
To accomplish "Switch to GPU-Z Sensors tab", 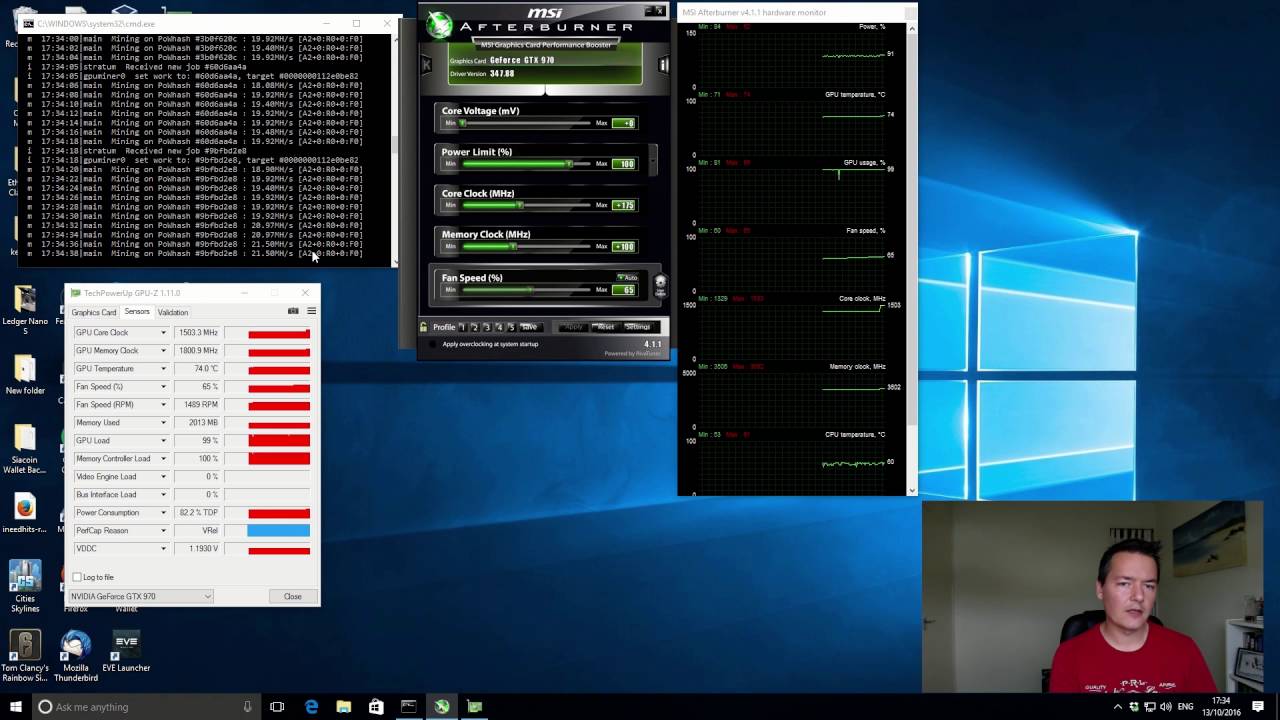I will pos(137,312).
